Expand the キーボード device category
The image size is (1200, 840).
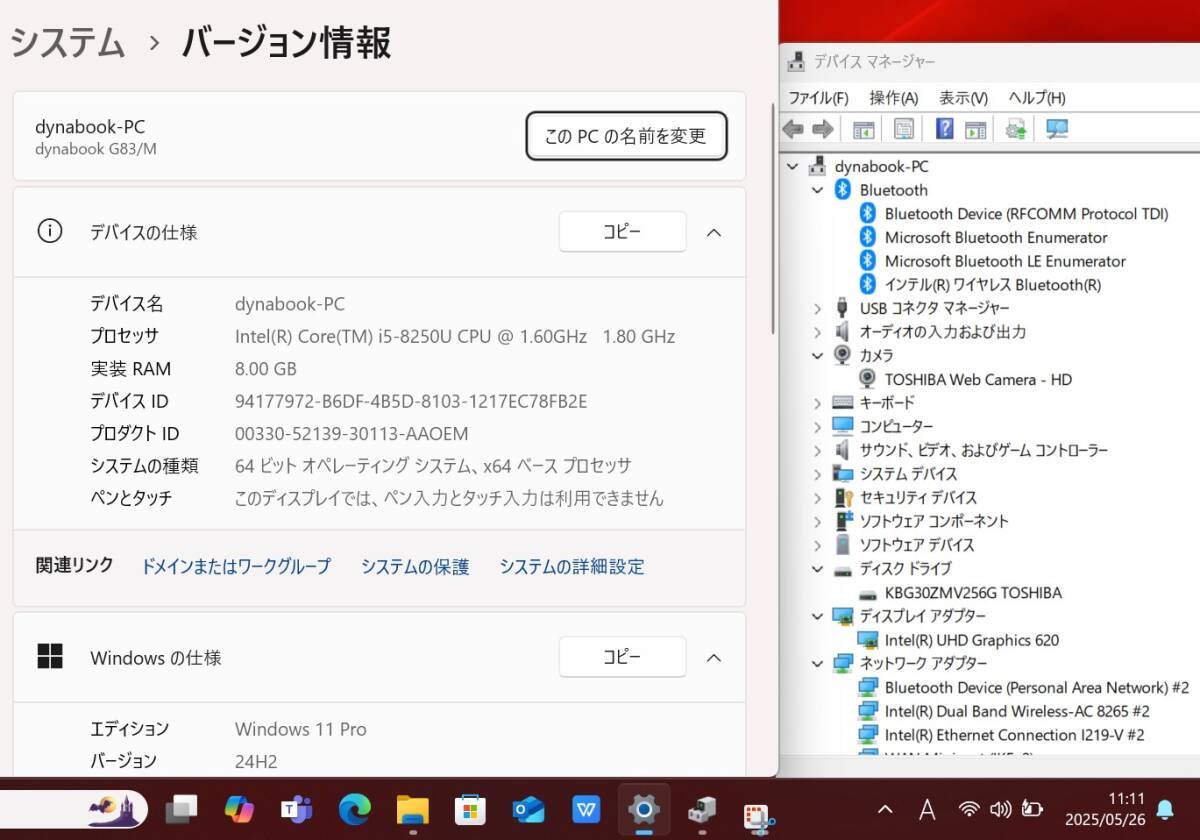(x=817, y=403)
